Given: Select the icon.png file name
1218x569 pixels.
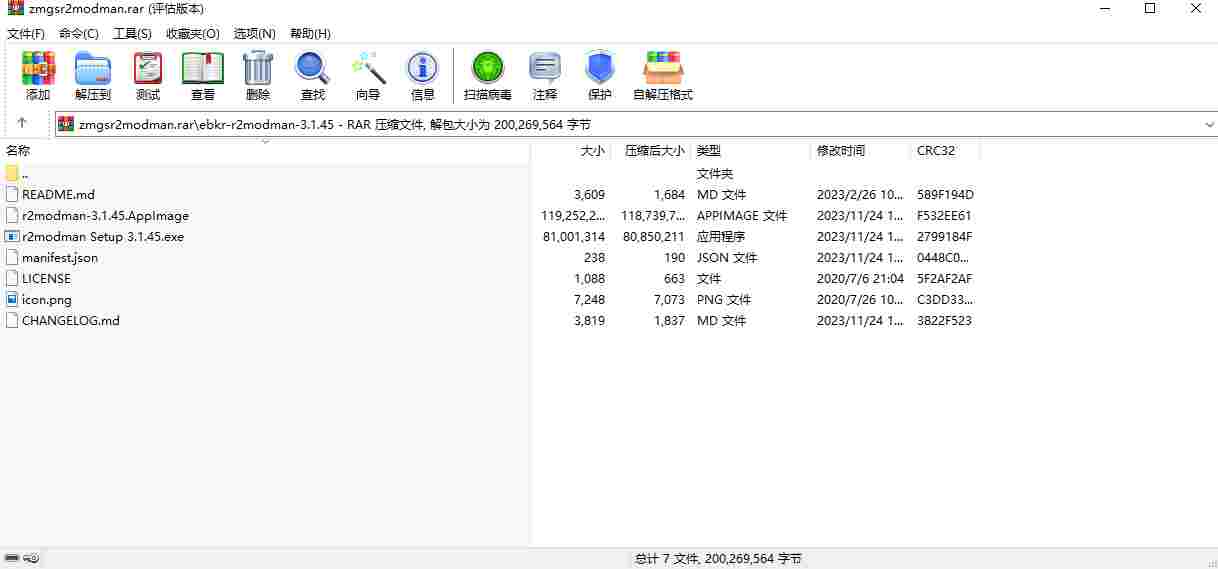Looking at the screenshot, I should 47,299.
